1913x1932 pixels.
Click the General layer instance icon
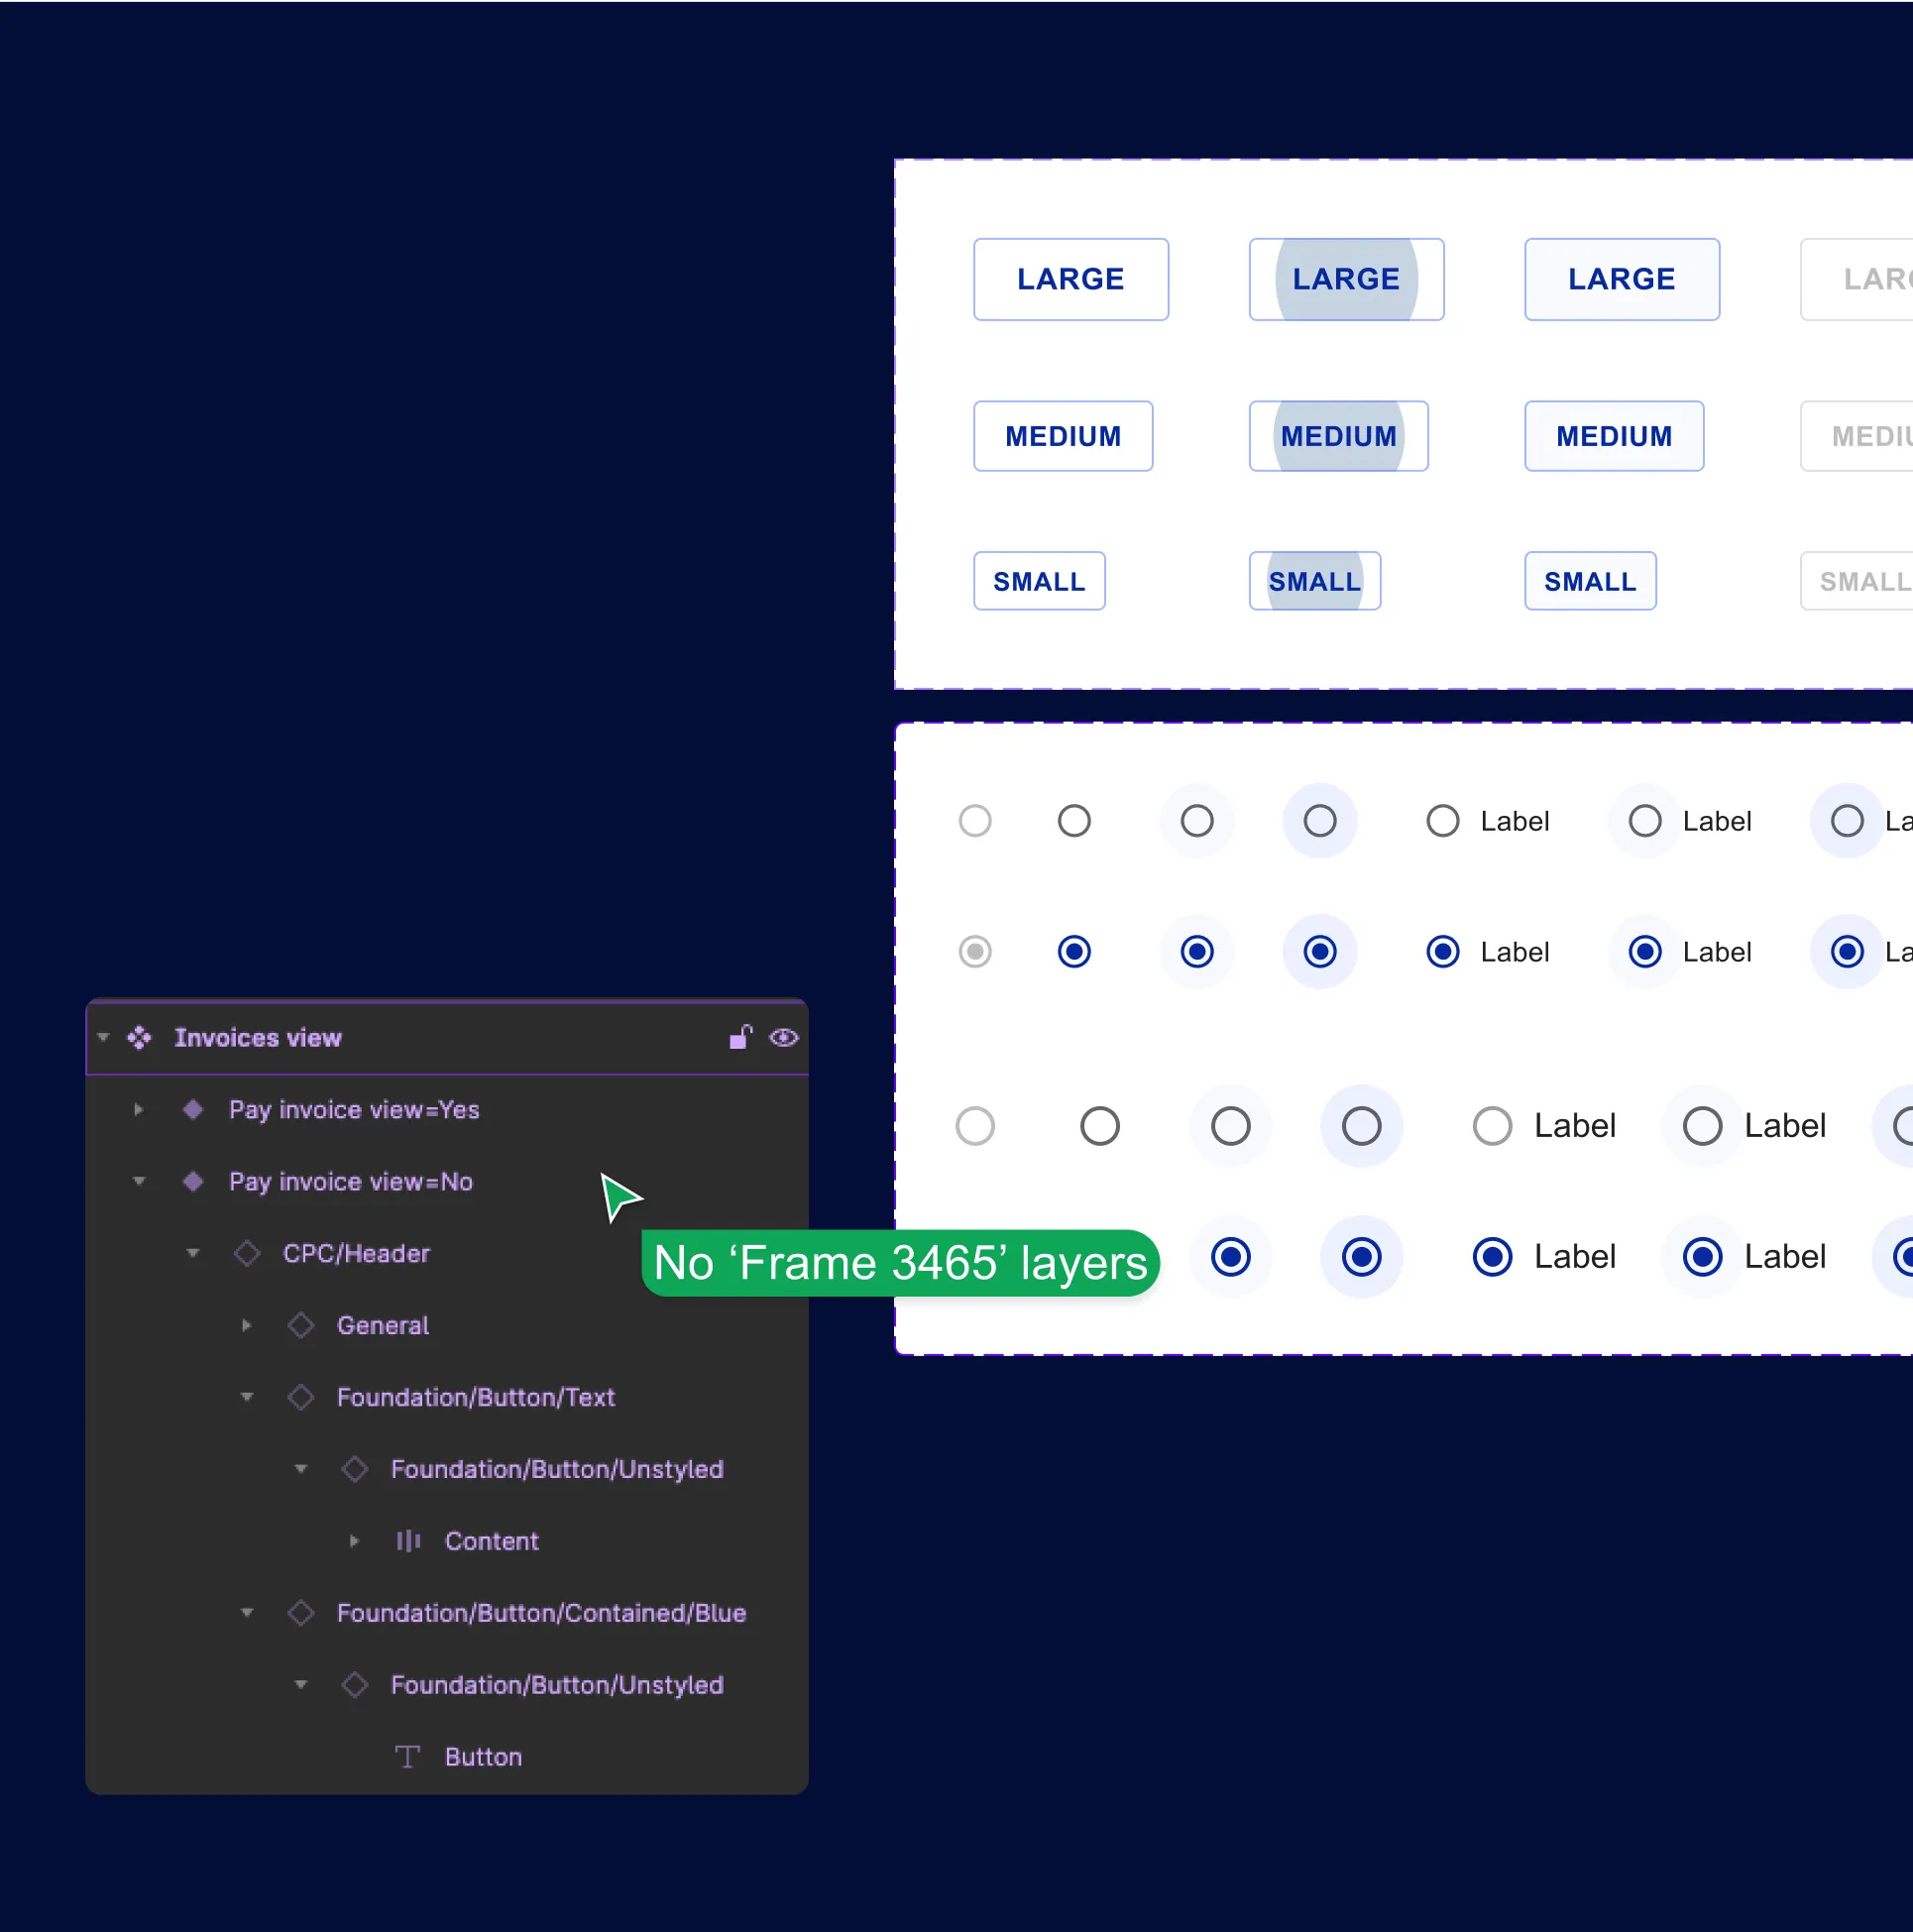point(301,1325)
